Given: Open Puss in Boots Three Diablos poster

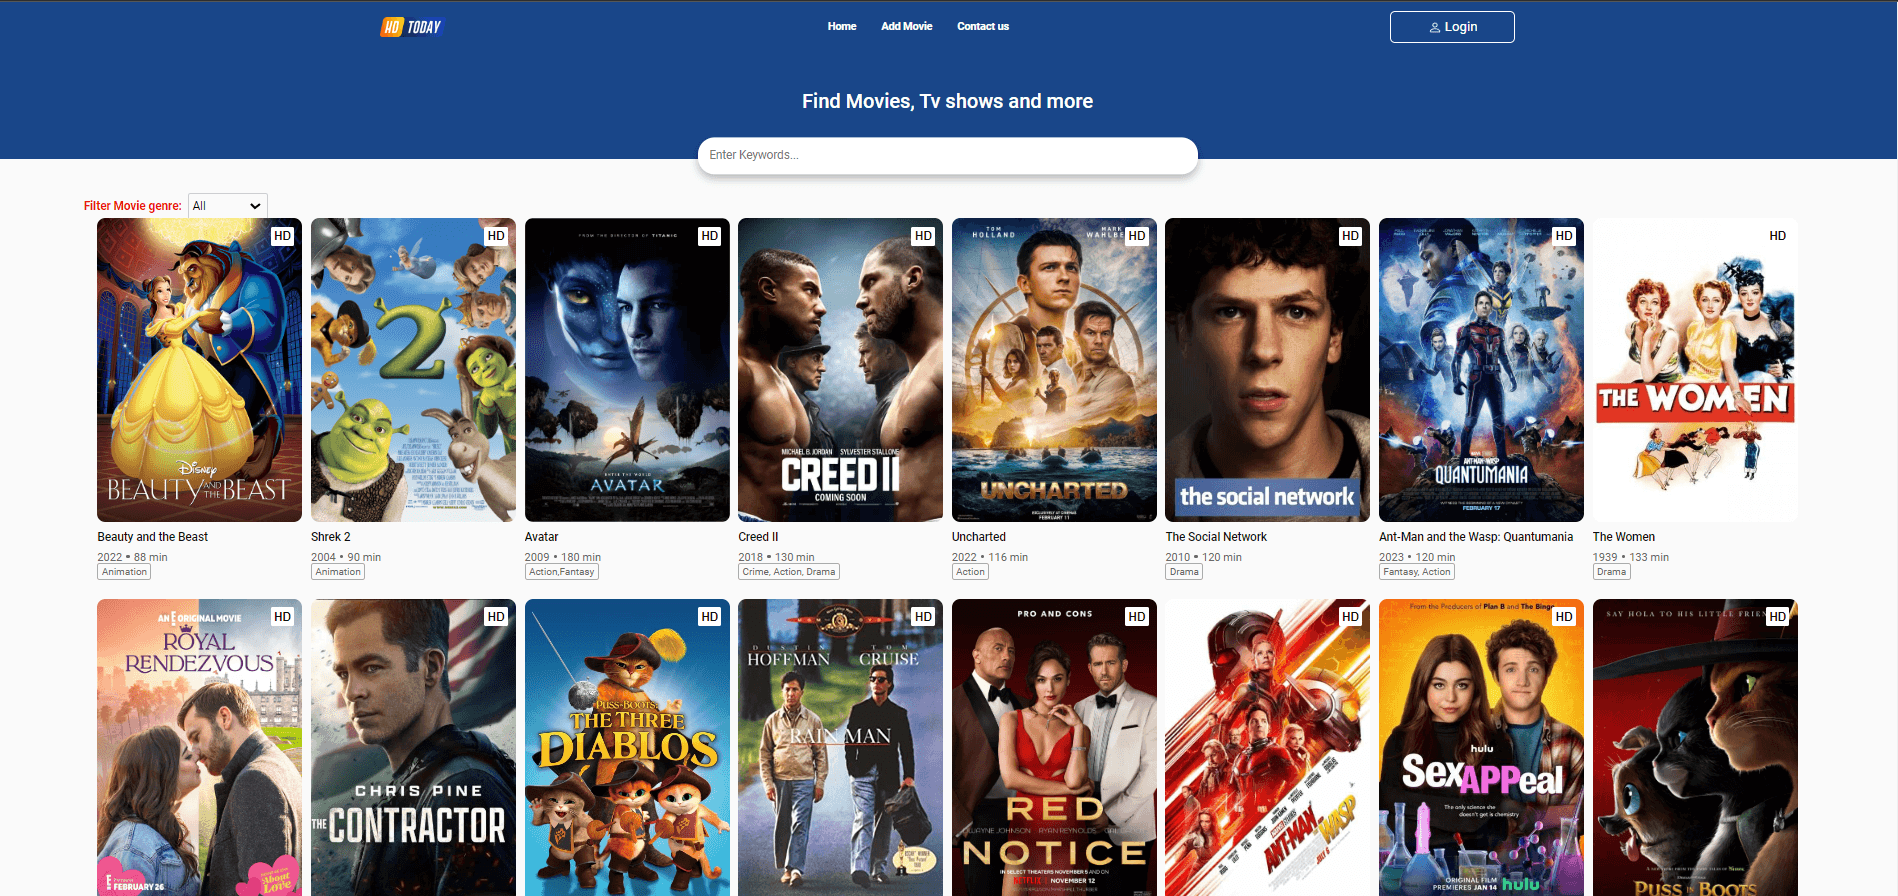Looking at the screenshot, I should [627, 747].
